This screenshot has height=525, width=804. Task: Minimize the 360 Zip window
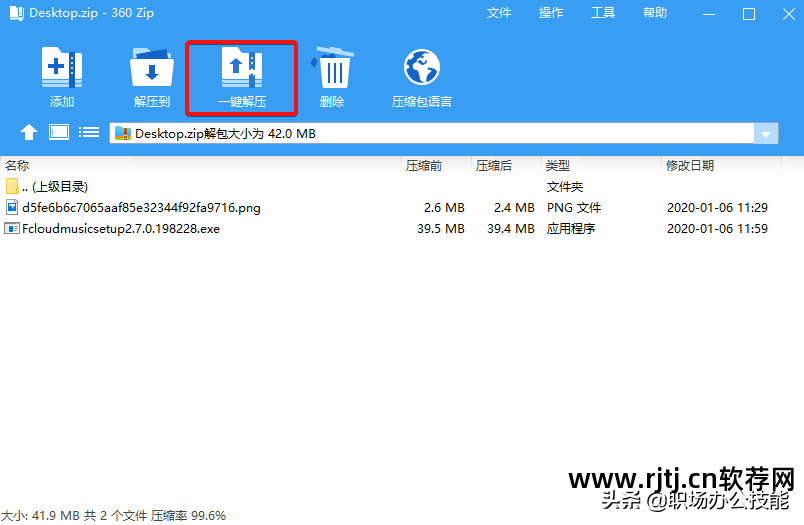tap(709, 14)
